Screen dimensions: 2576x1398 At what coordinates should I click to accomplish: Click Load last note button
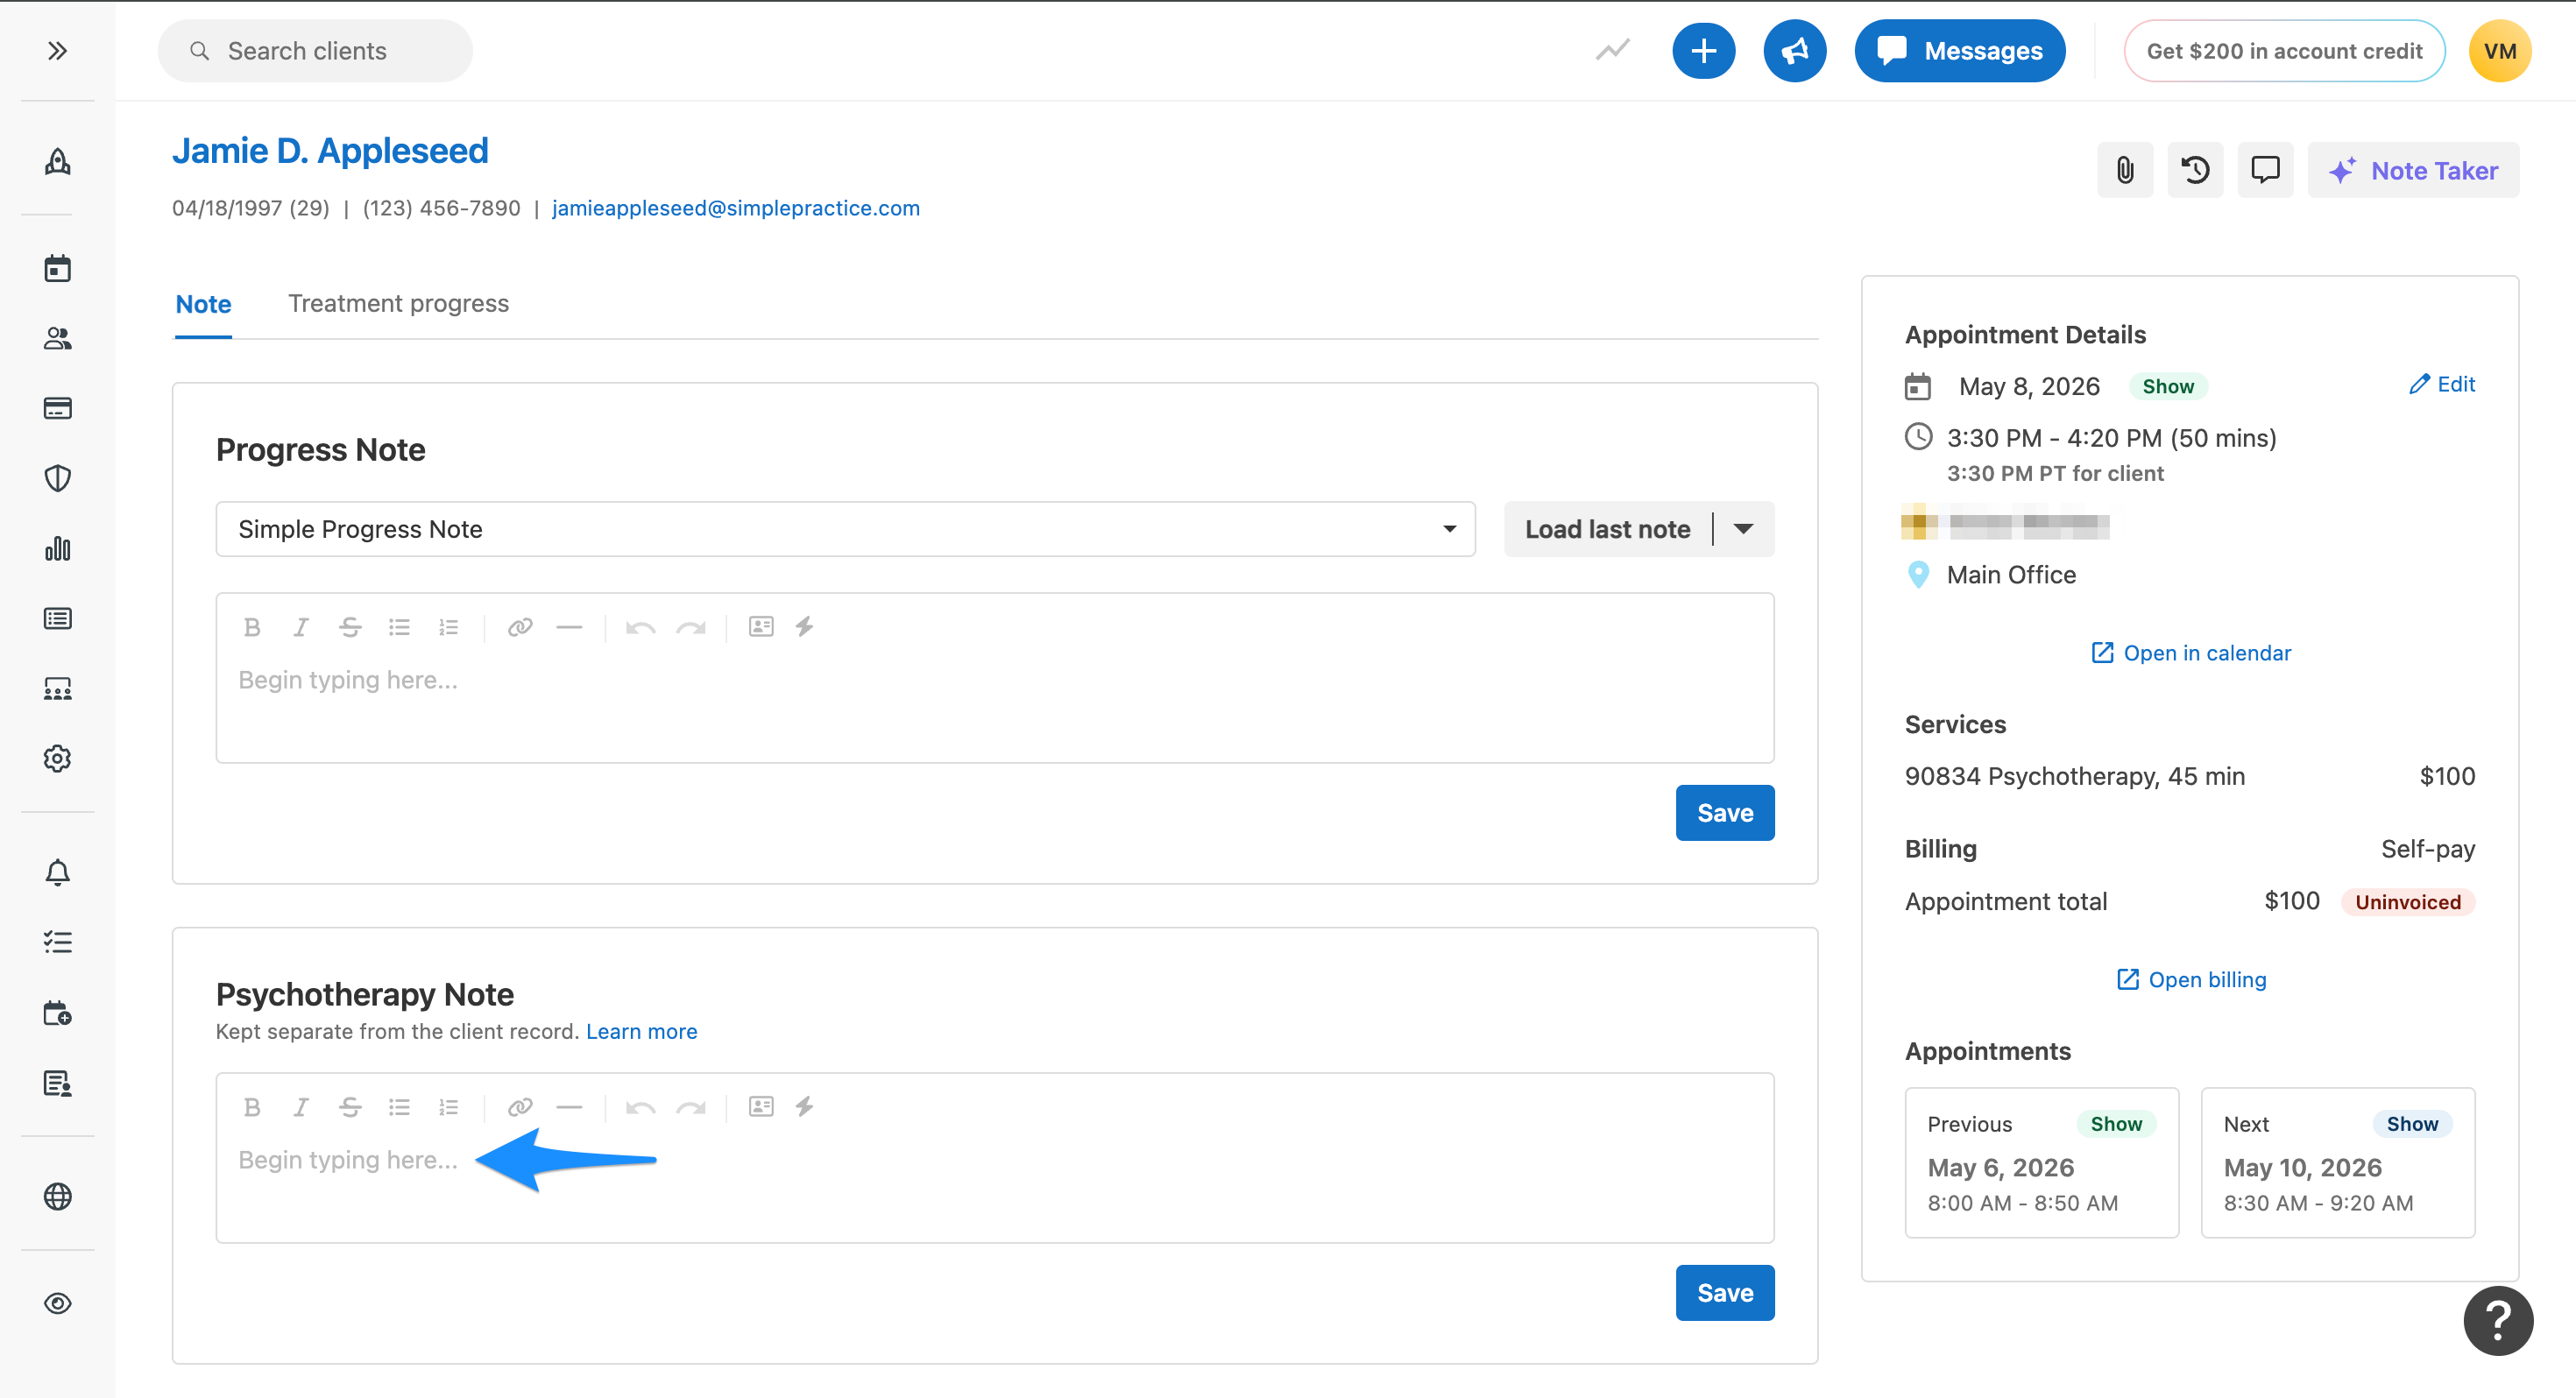[1607, 529]
